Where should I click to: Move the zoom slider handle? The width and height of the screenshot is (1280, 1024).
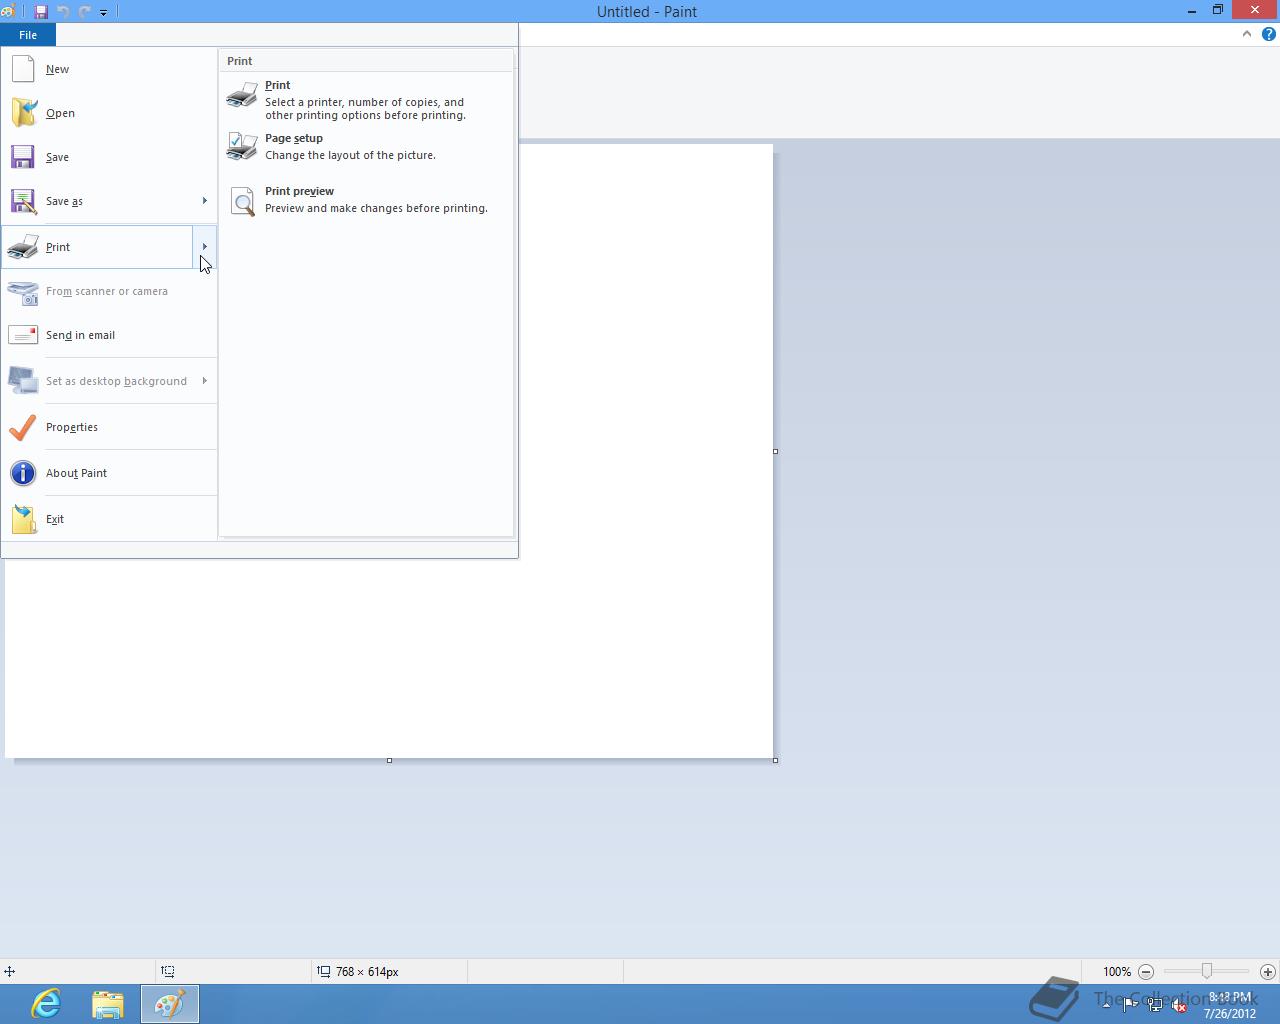point(1207,971)
